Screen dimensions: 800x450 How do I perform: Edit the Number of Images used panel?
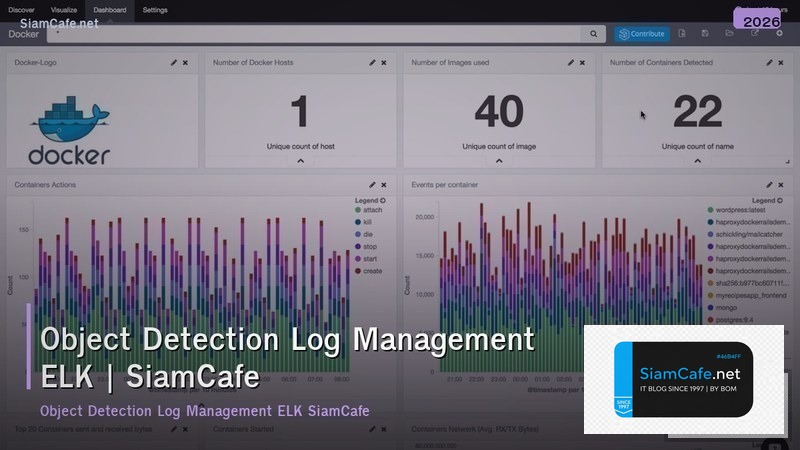pos(570,63)
